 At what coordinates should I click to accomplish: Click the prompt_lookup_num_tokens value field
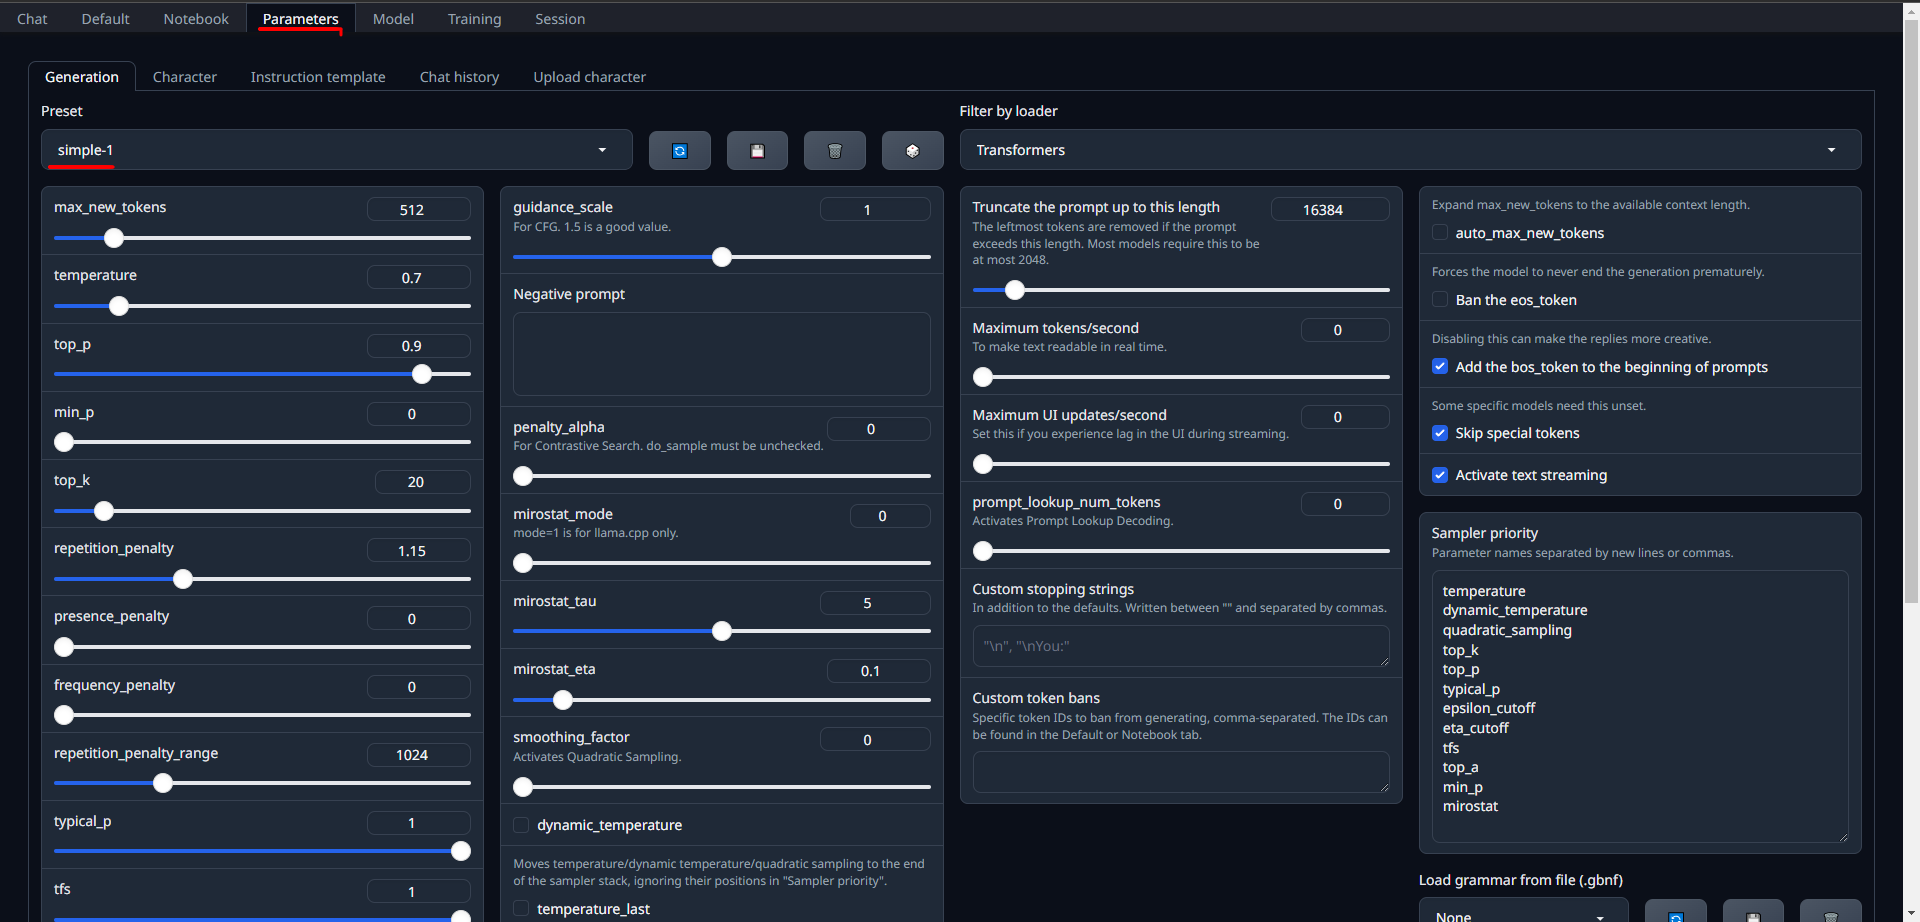1345,503
